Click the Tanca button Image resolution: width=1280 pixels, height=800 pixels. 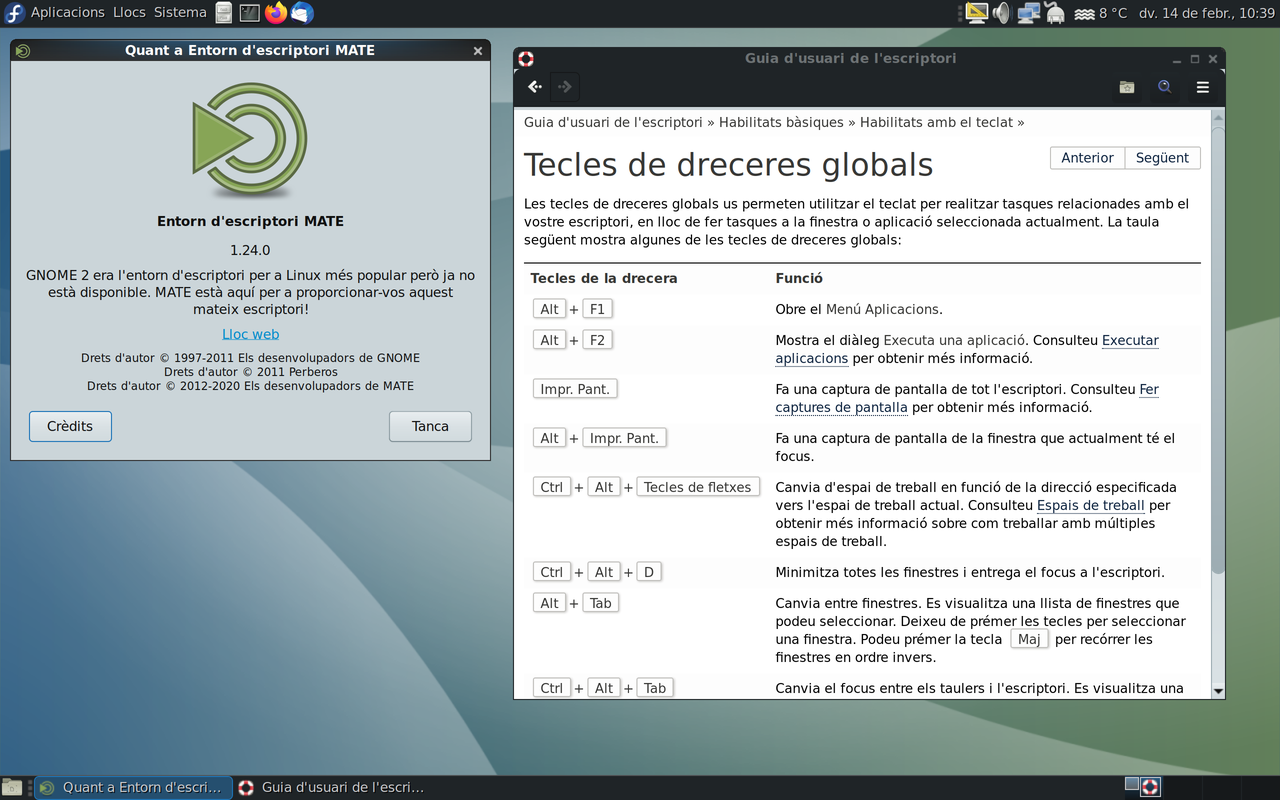[430, 426]
